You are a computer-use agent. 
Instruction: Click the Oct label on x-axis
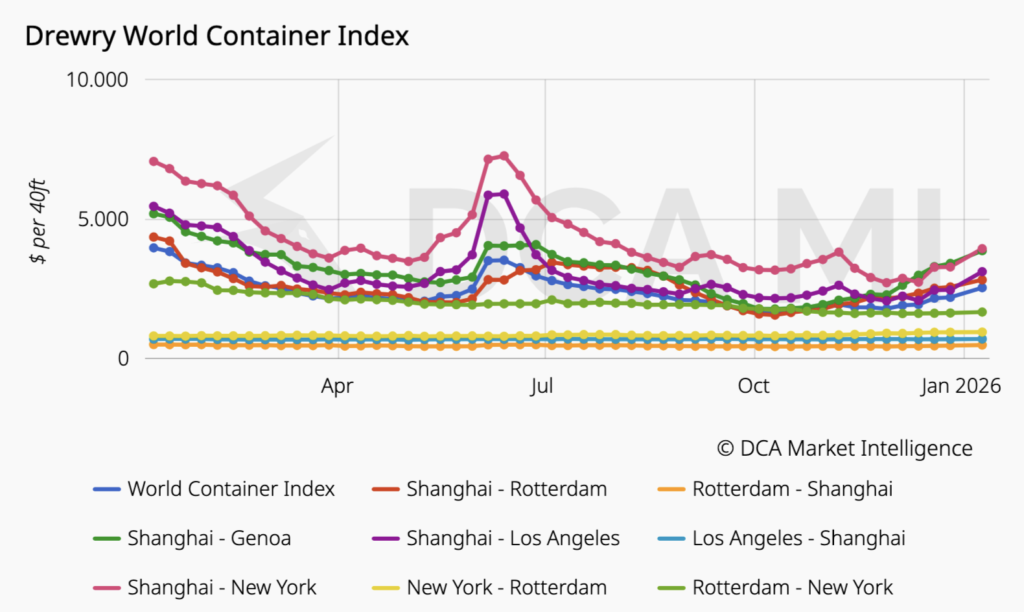click(x=753, y=386)
